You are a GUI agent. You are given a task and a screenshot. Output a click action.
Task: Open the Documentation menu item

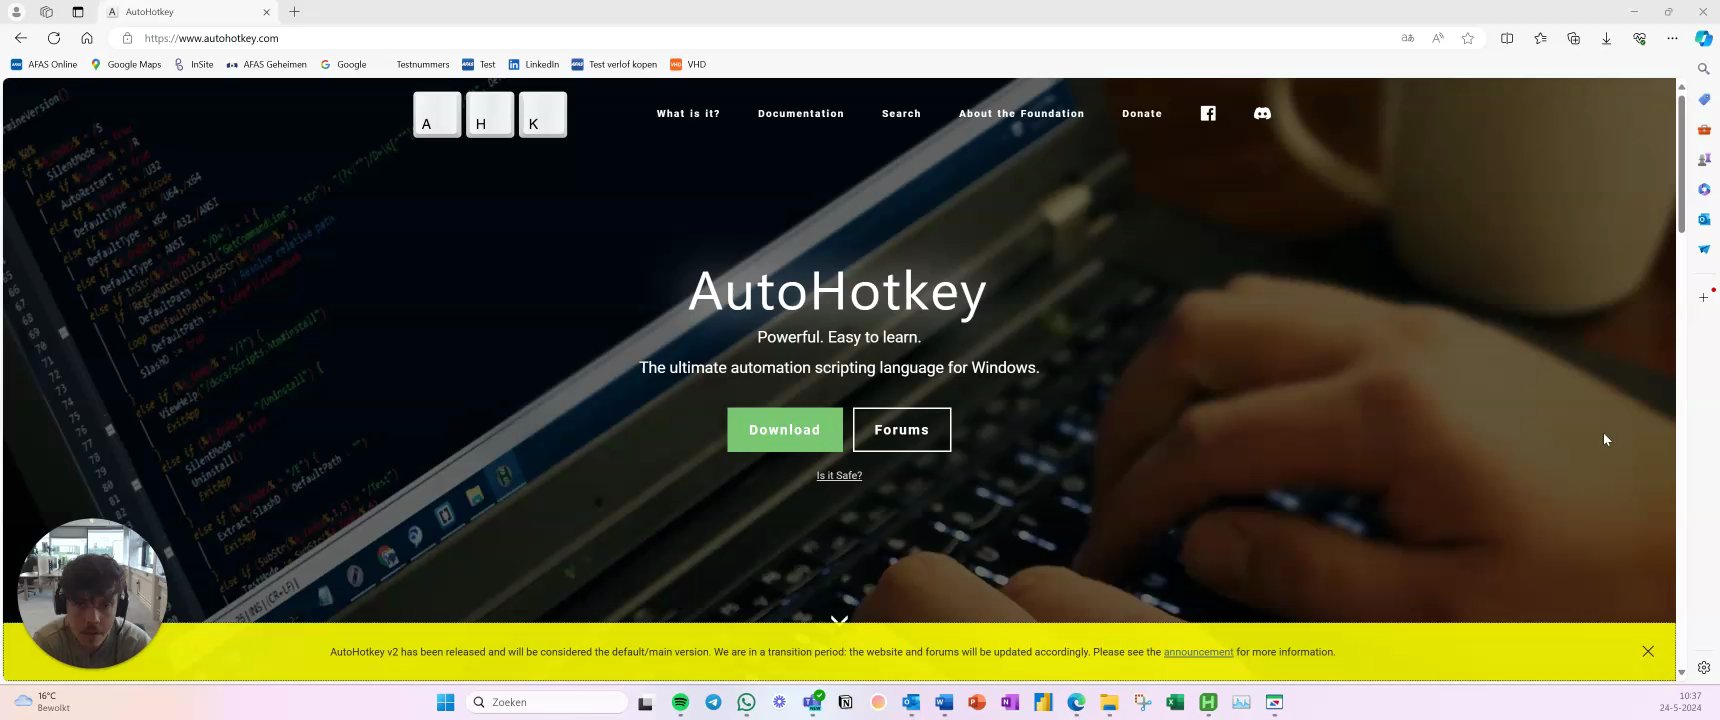tap(801, 114)
